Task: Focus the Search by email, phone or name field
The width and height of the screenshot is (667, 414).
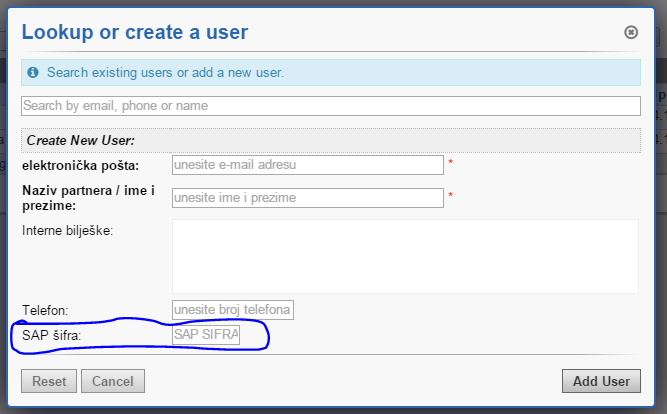Action: pos(331,106)
